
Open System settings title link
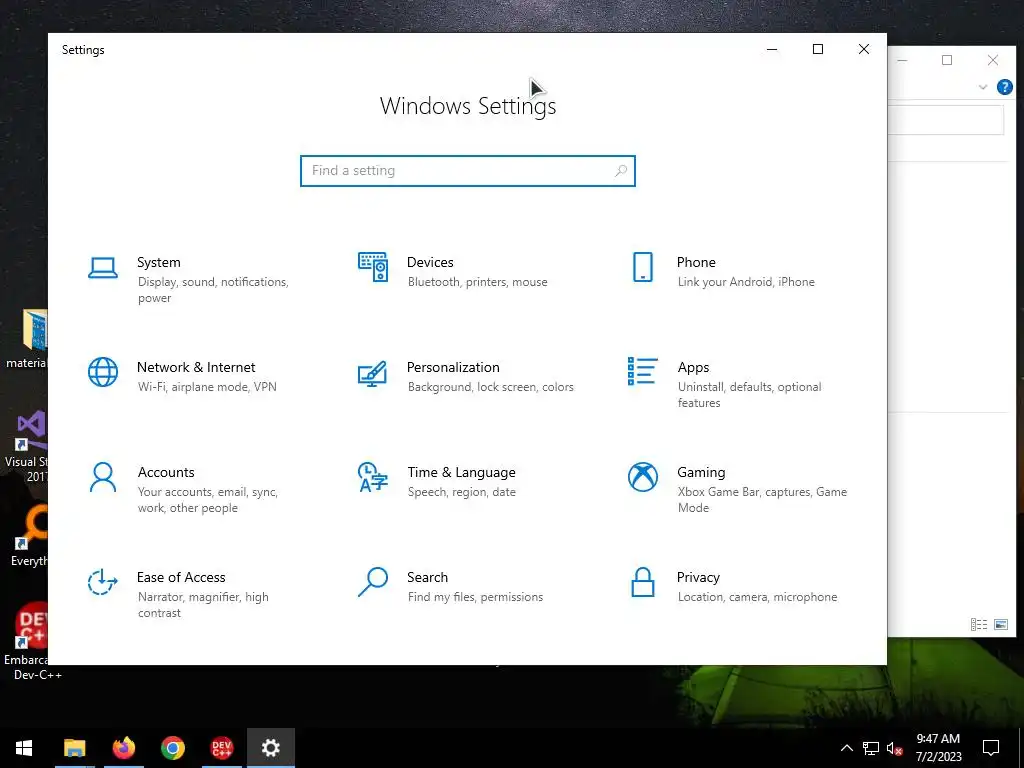(159, 262)
